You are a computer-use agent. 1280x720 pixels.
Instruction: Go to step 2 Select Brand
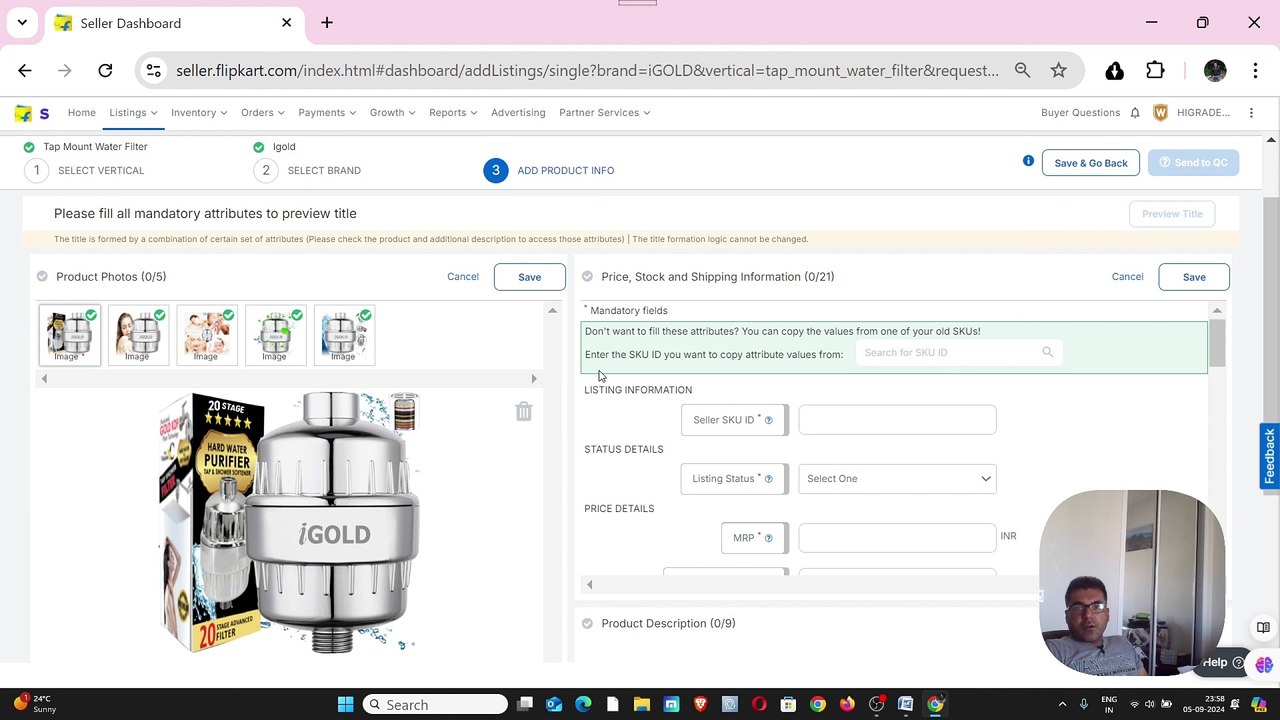pos(308,170)
